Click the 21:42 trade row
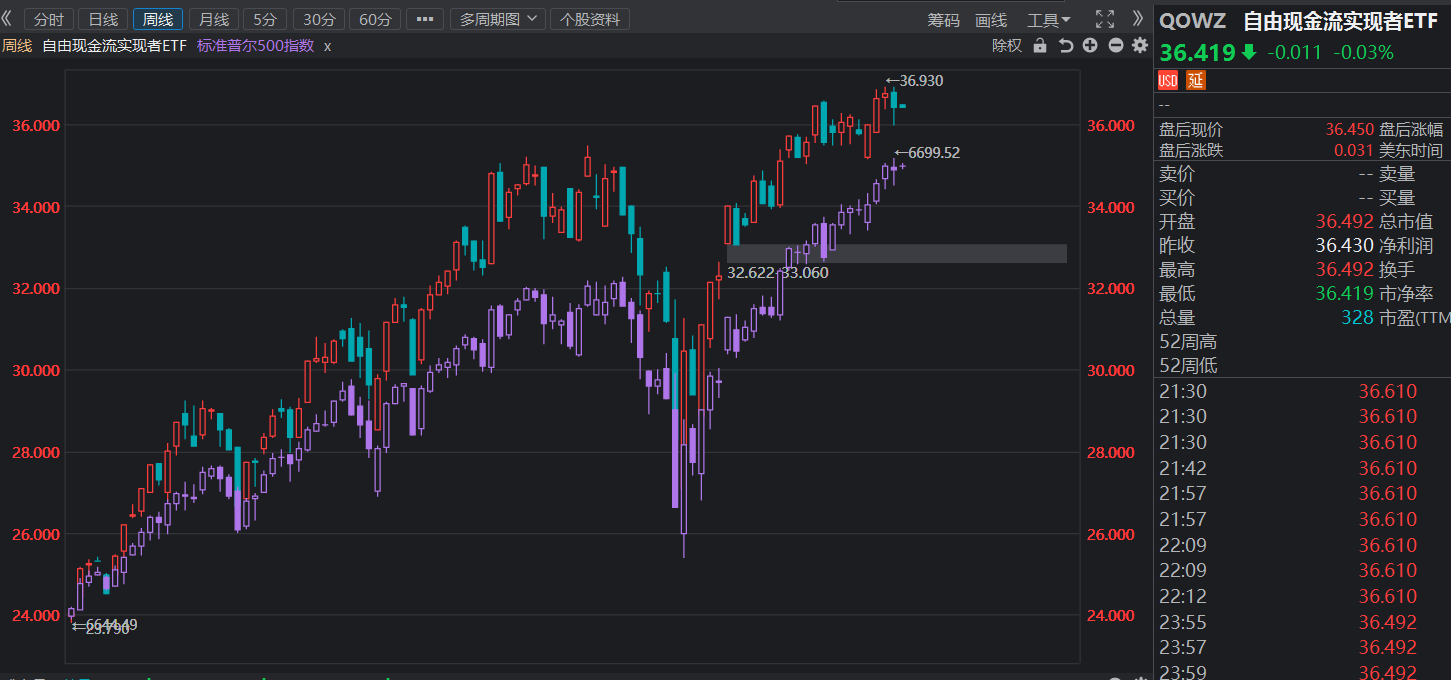Image resolution: width=1451 pixels, height=680 pixels. coord(1302,468)
